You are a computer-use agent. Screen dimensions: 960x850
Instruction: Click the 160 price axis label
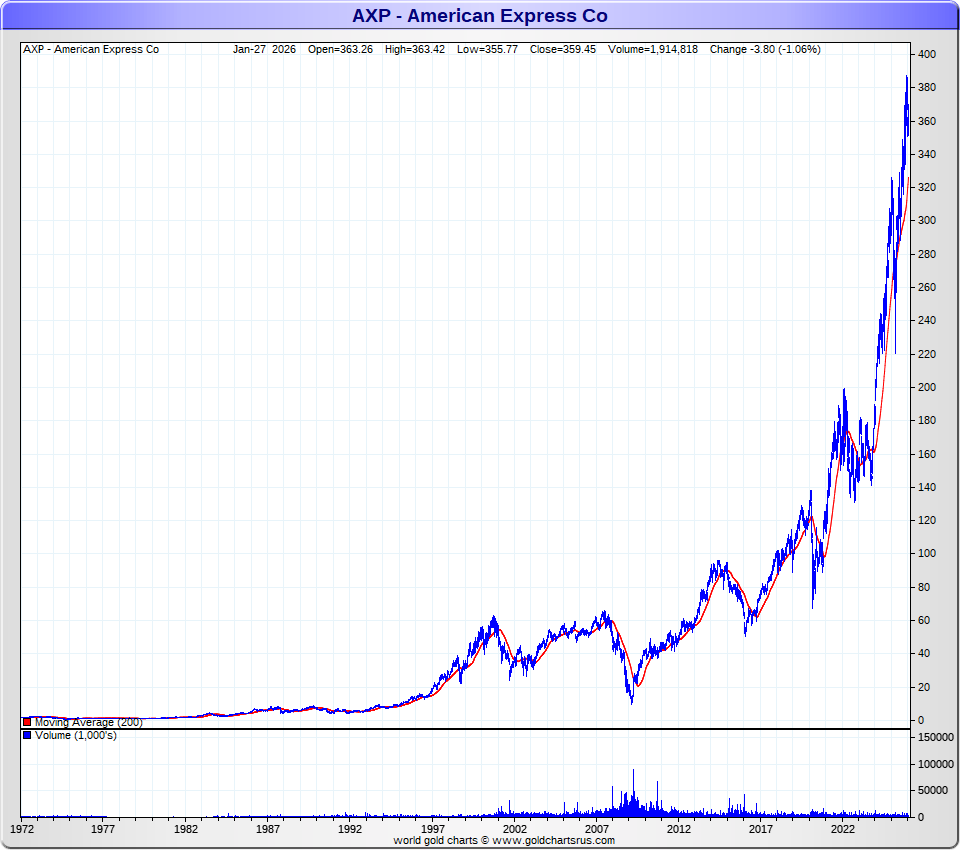(927, 454)
